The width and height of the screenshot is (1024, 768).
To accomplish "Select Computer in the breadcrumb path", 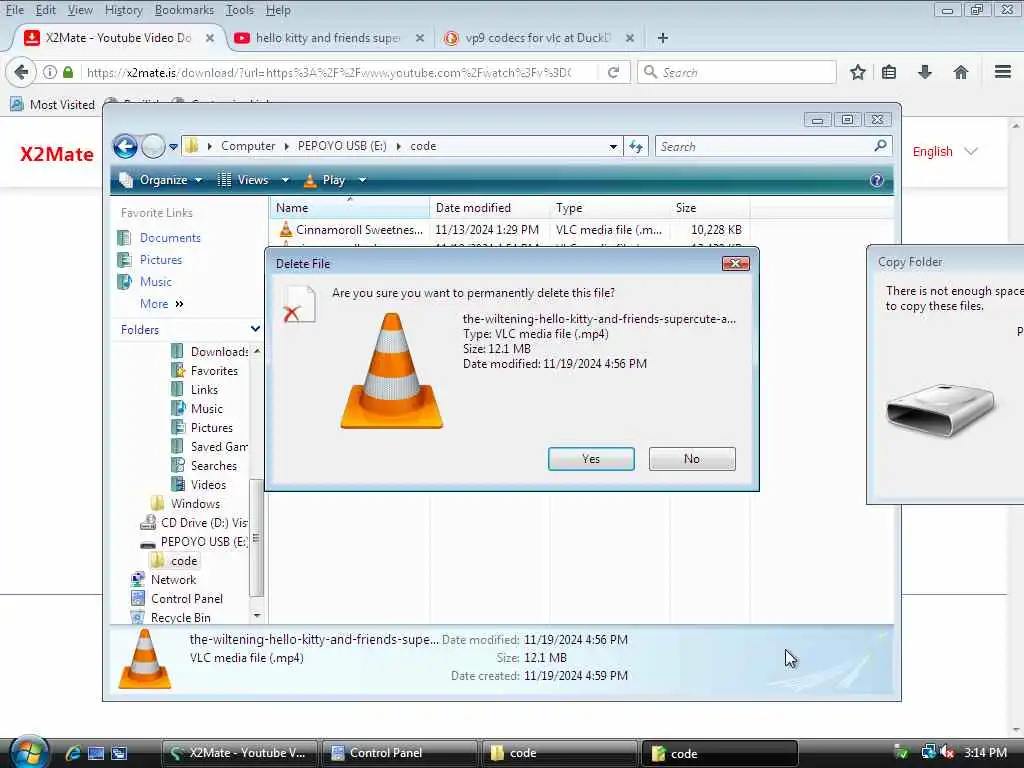I will coord(248,146).
